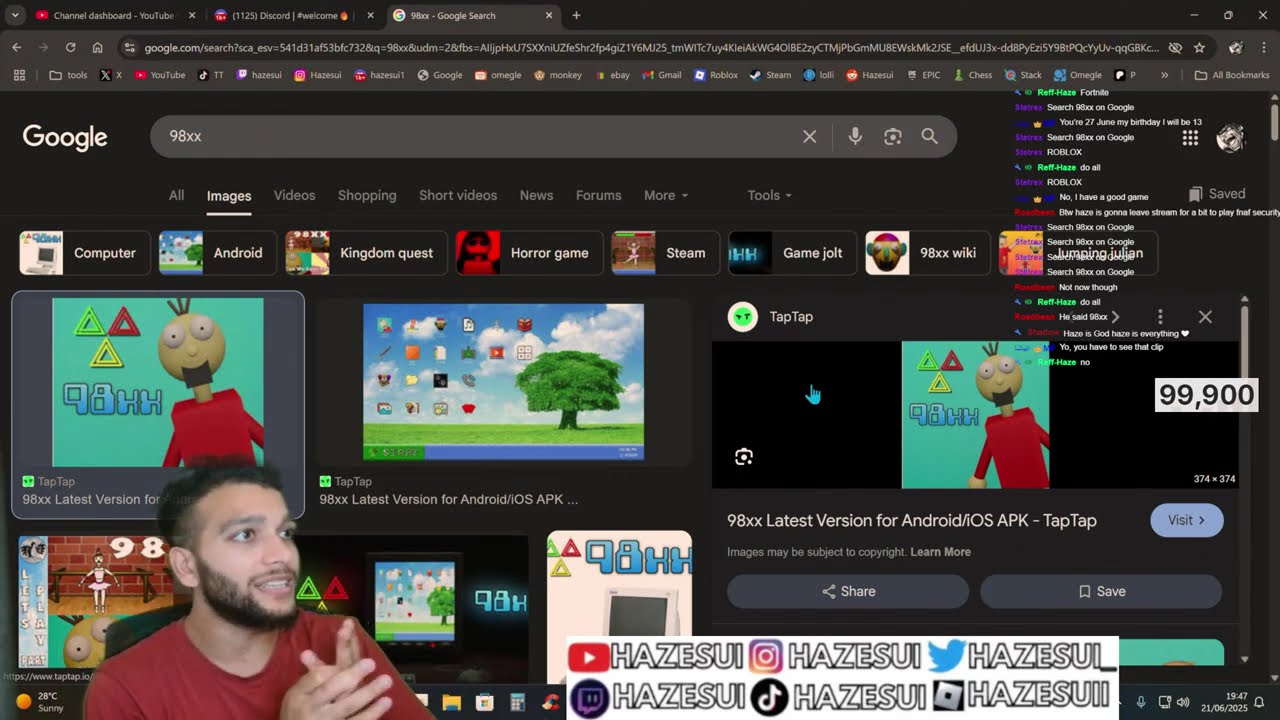Start a voice search with the microphone icon
The image size is (1280, 720).
[x=855, y=136]
